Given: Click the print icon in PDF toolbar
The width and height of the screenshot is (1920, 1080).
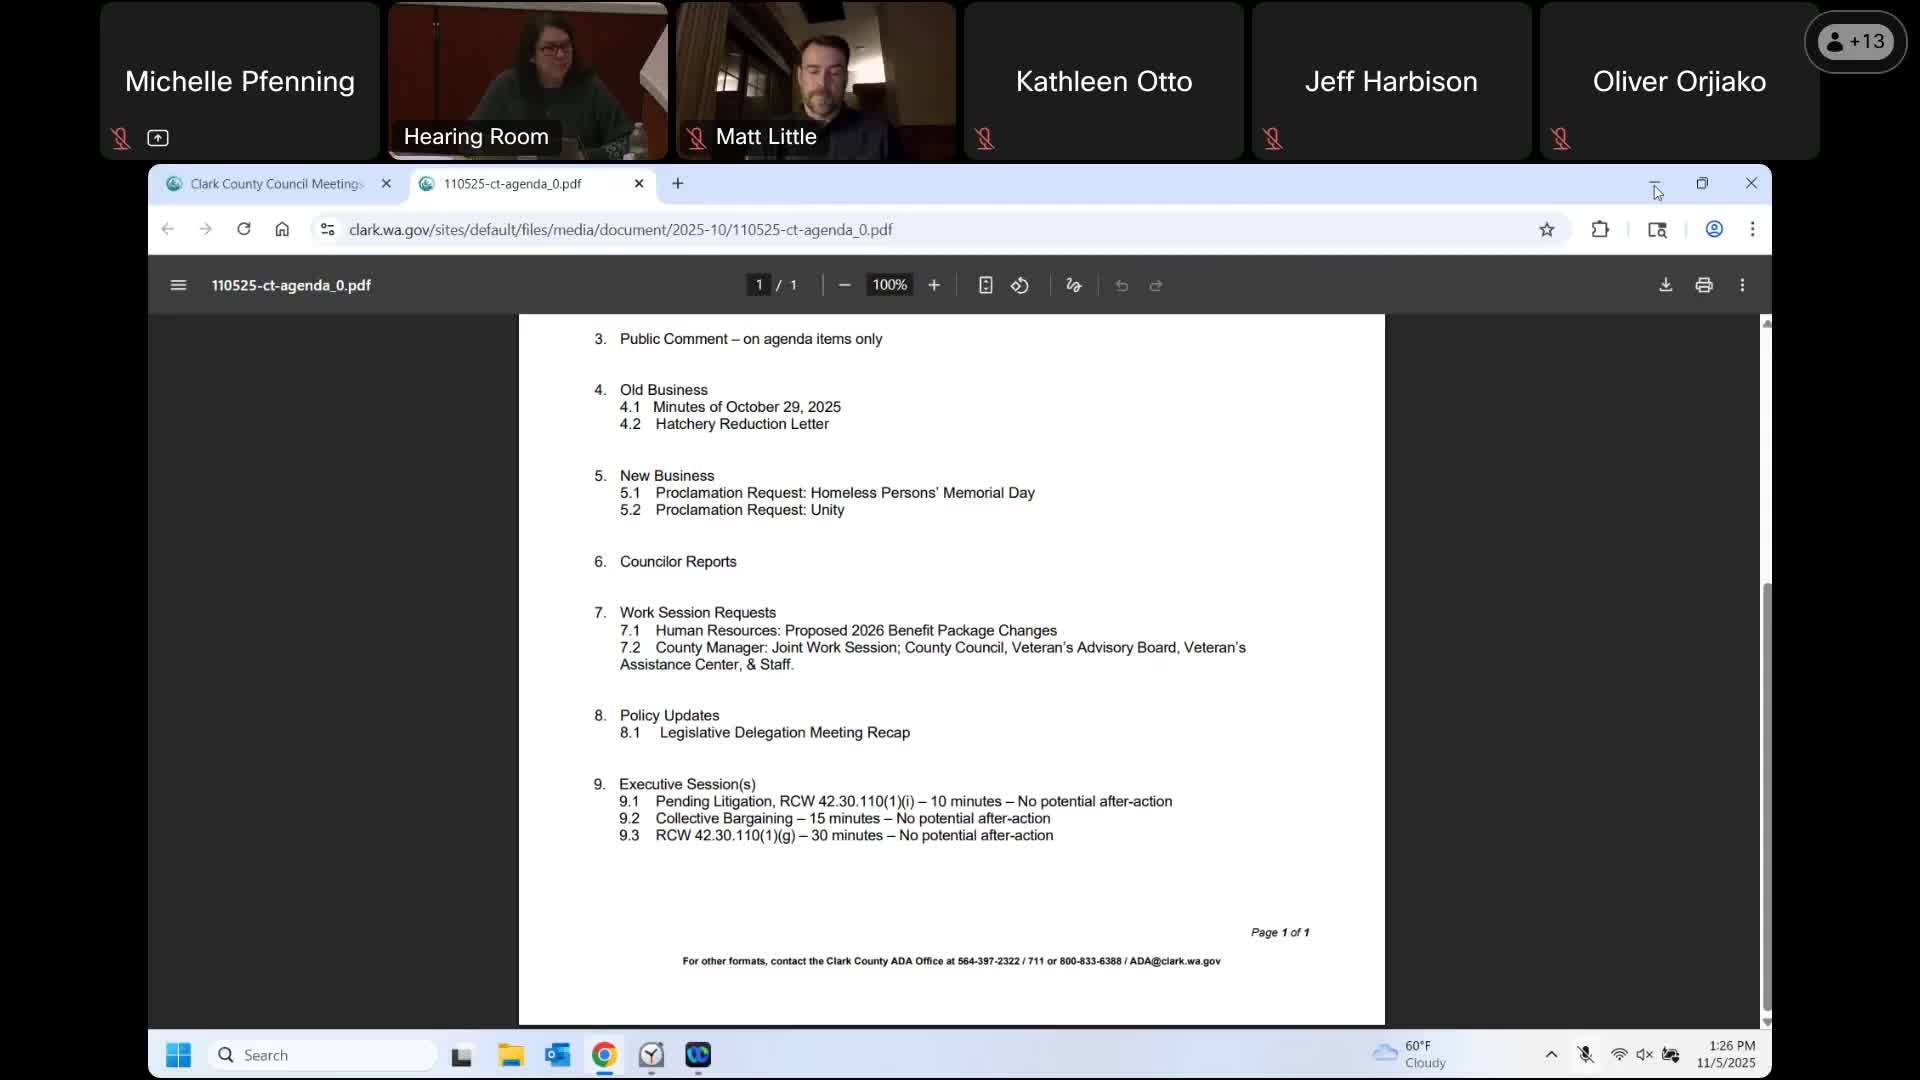Looking at the screenshot, I should [x=1704, y=285].
